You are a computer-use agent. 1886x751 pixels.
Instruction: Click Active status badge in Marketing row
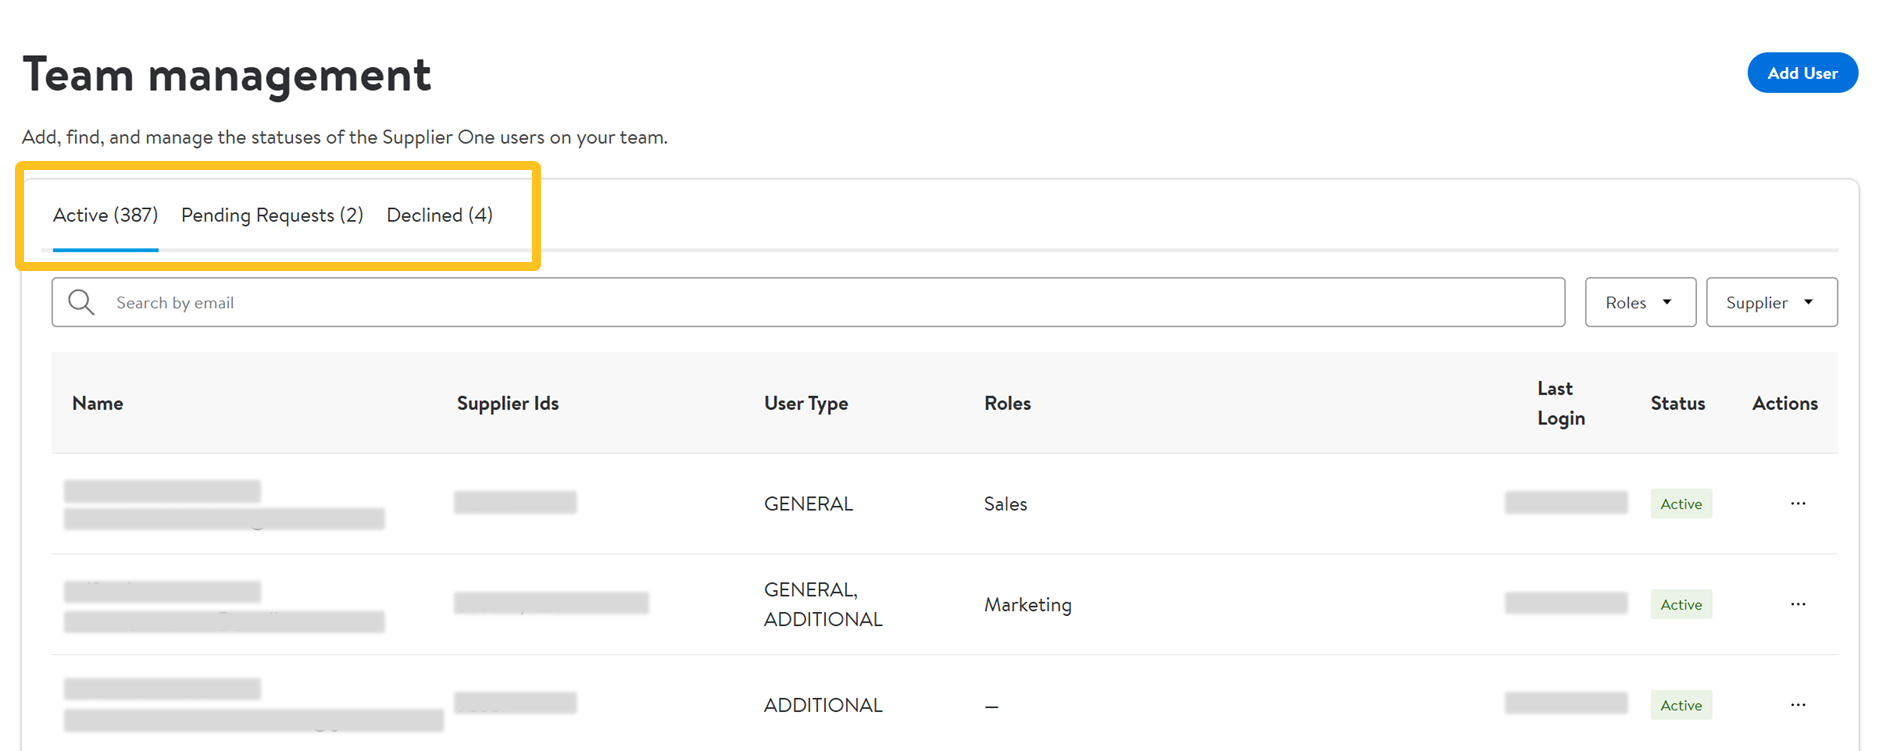pyautogui.click(x=1680, y=604)
